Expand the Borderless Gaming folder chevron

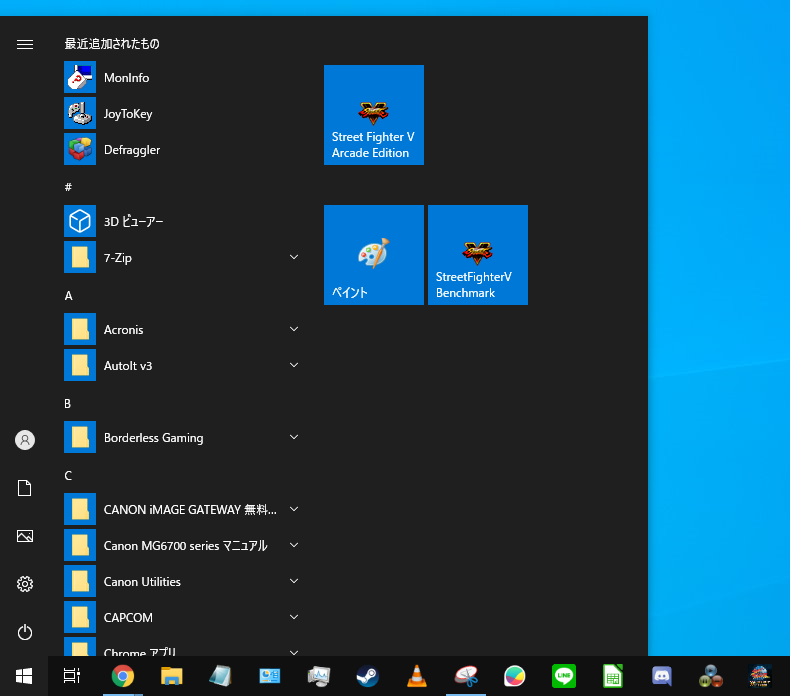click(294, 437)
